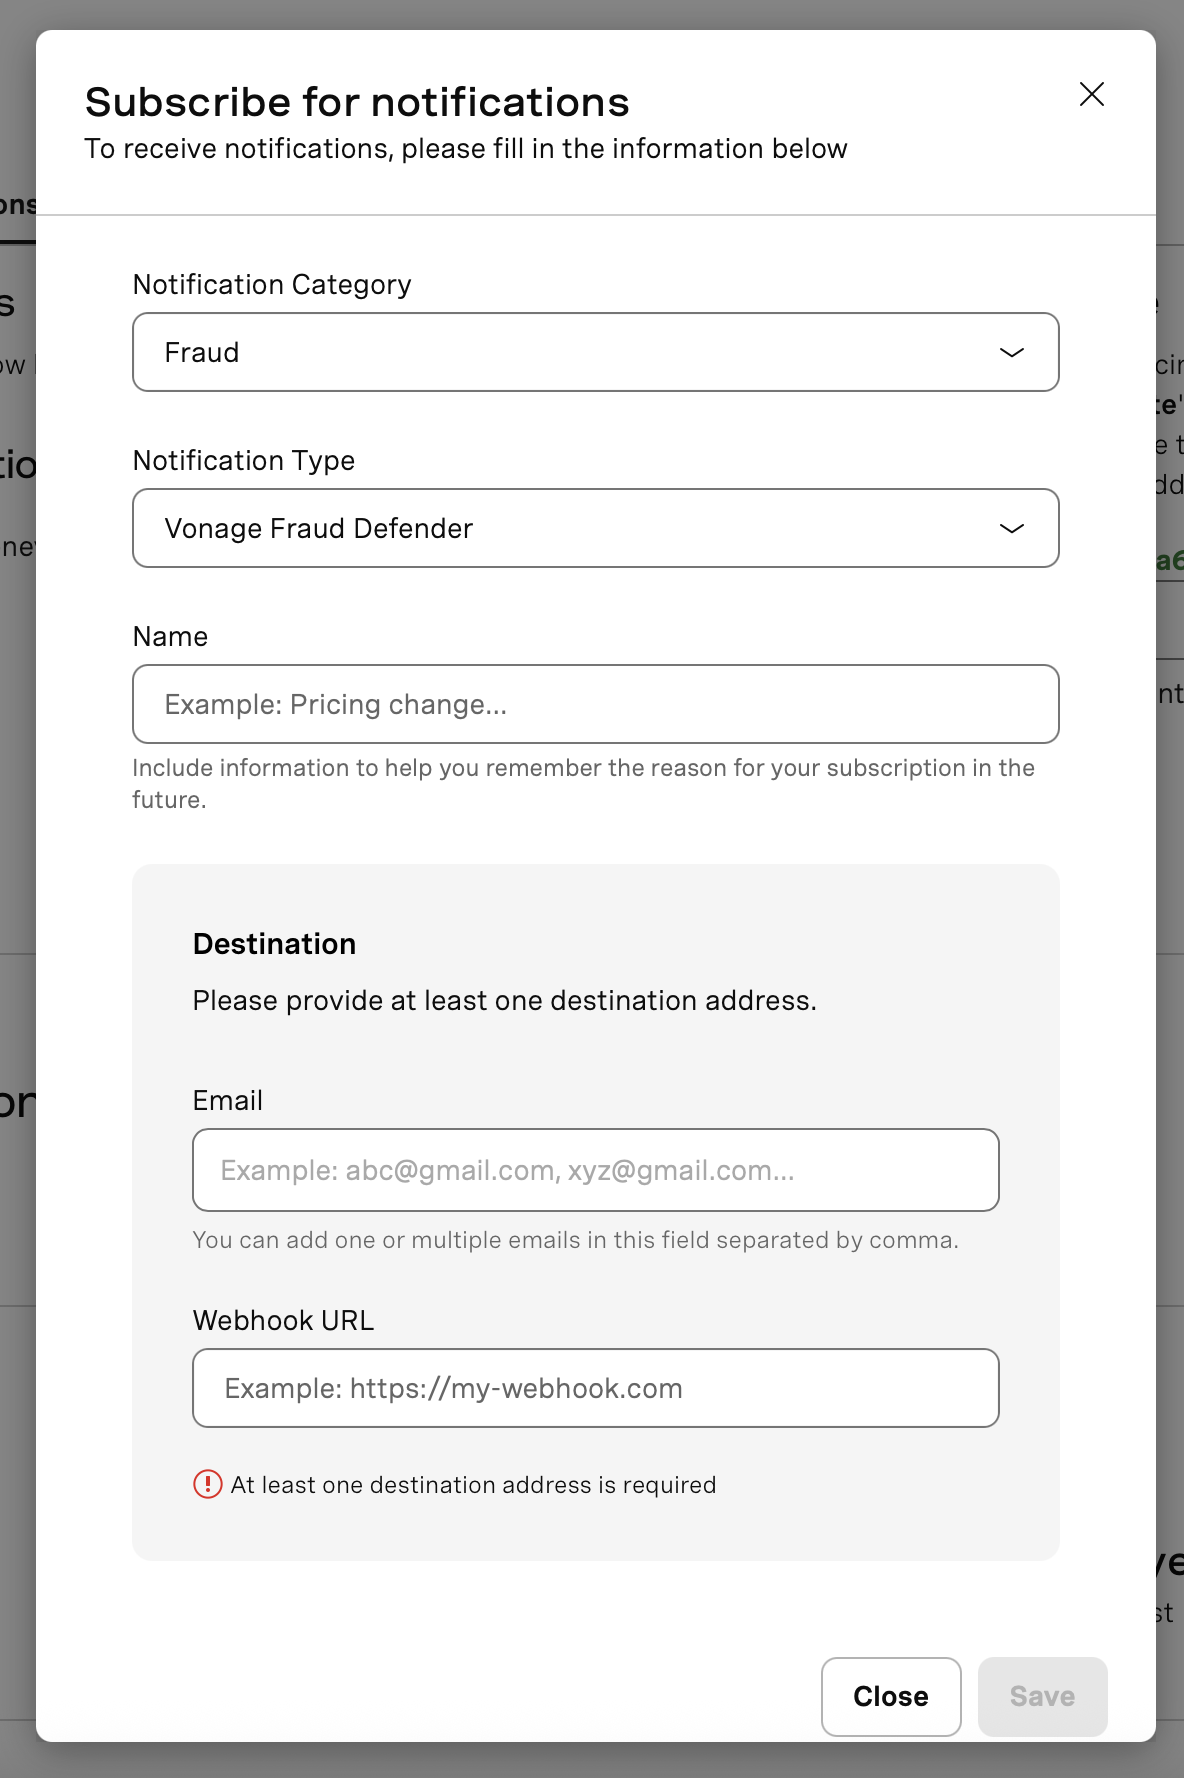Click the destination required error message

click(473, 1484)
